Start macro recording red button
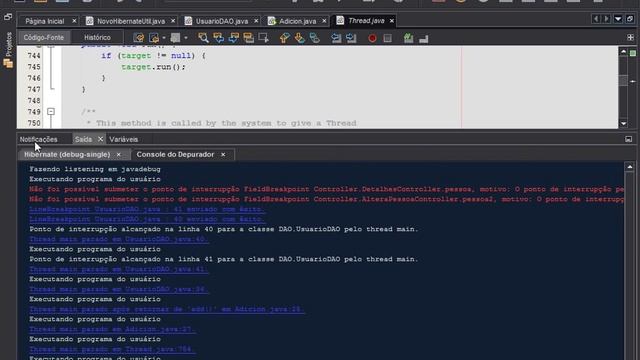 click(372, 38)
